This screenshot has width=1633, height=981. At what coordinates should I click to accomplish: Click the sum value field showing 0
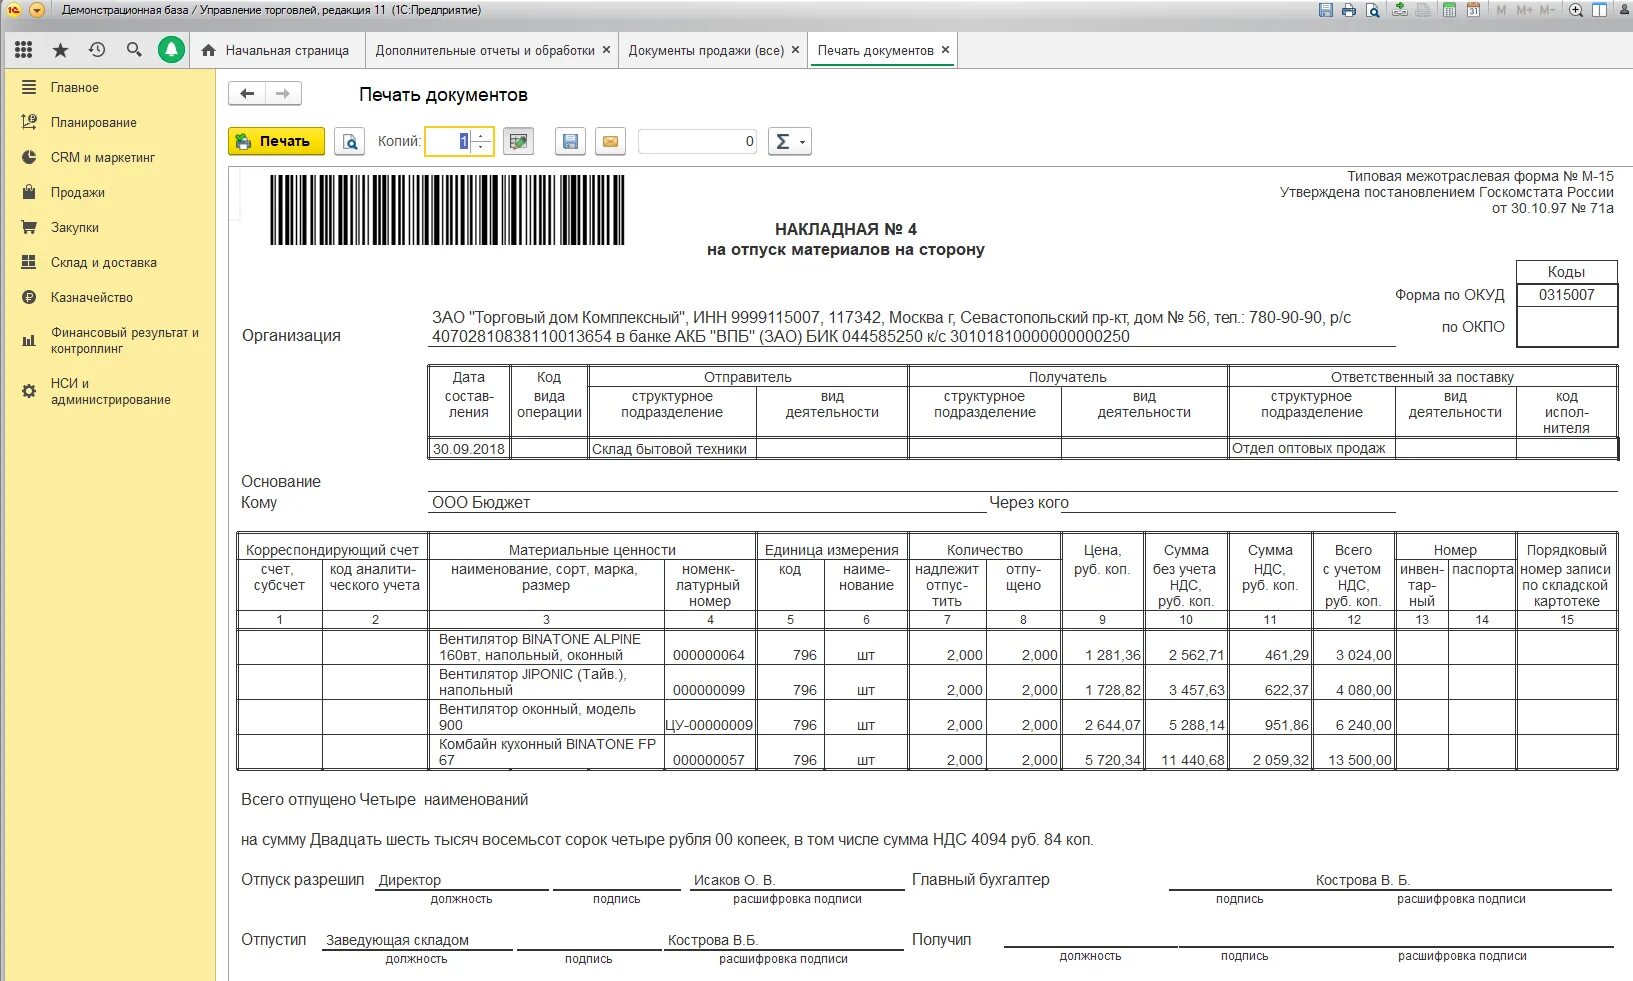pos(698,142)
